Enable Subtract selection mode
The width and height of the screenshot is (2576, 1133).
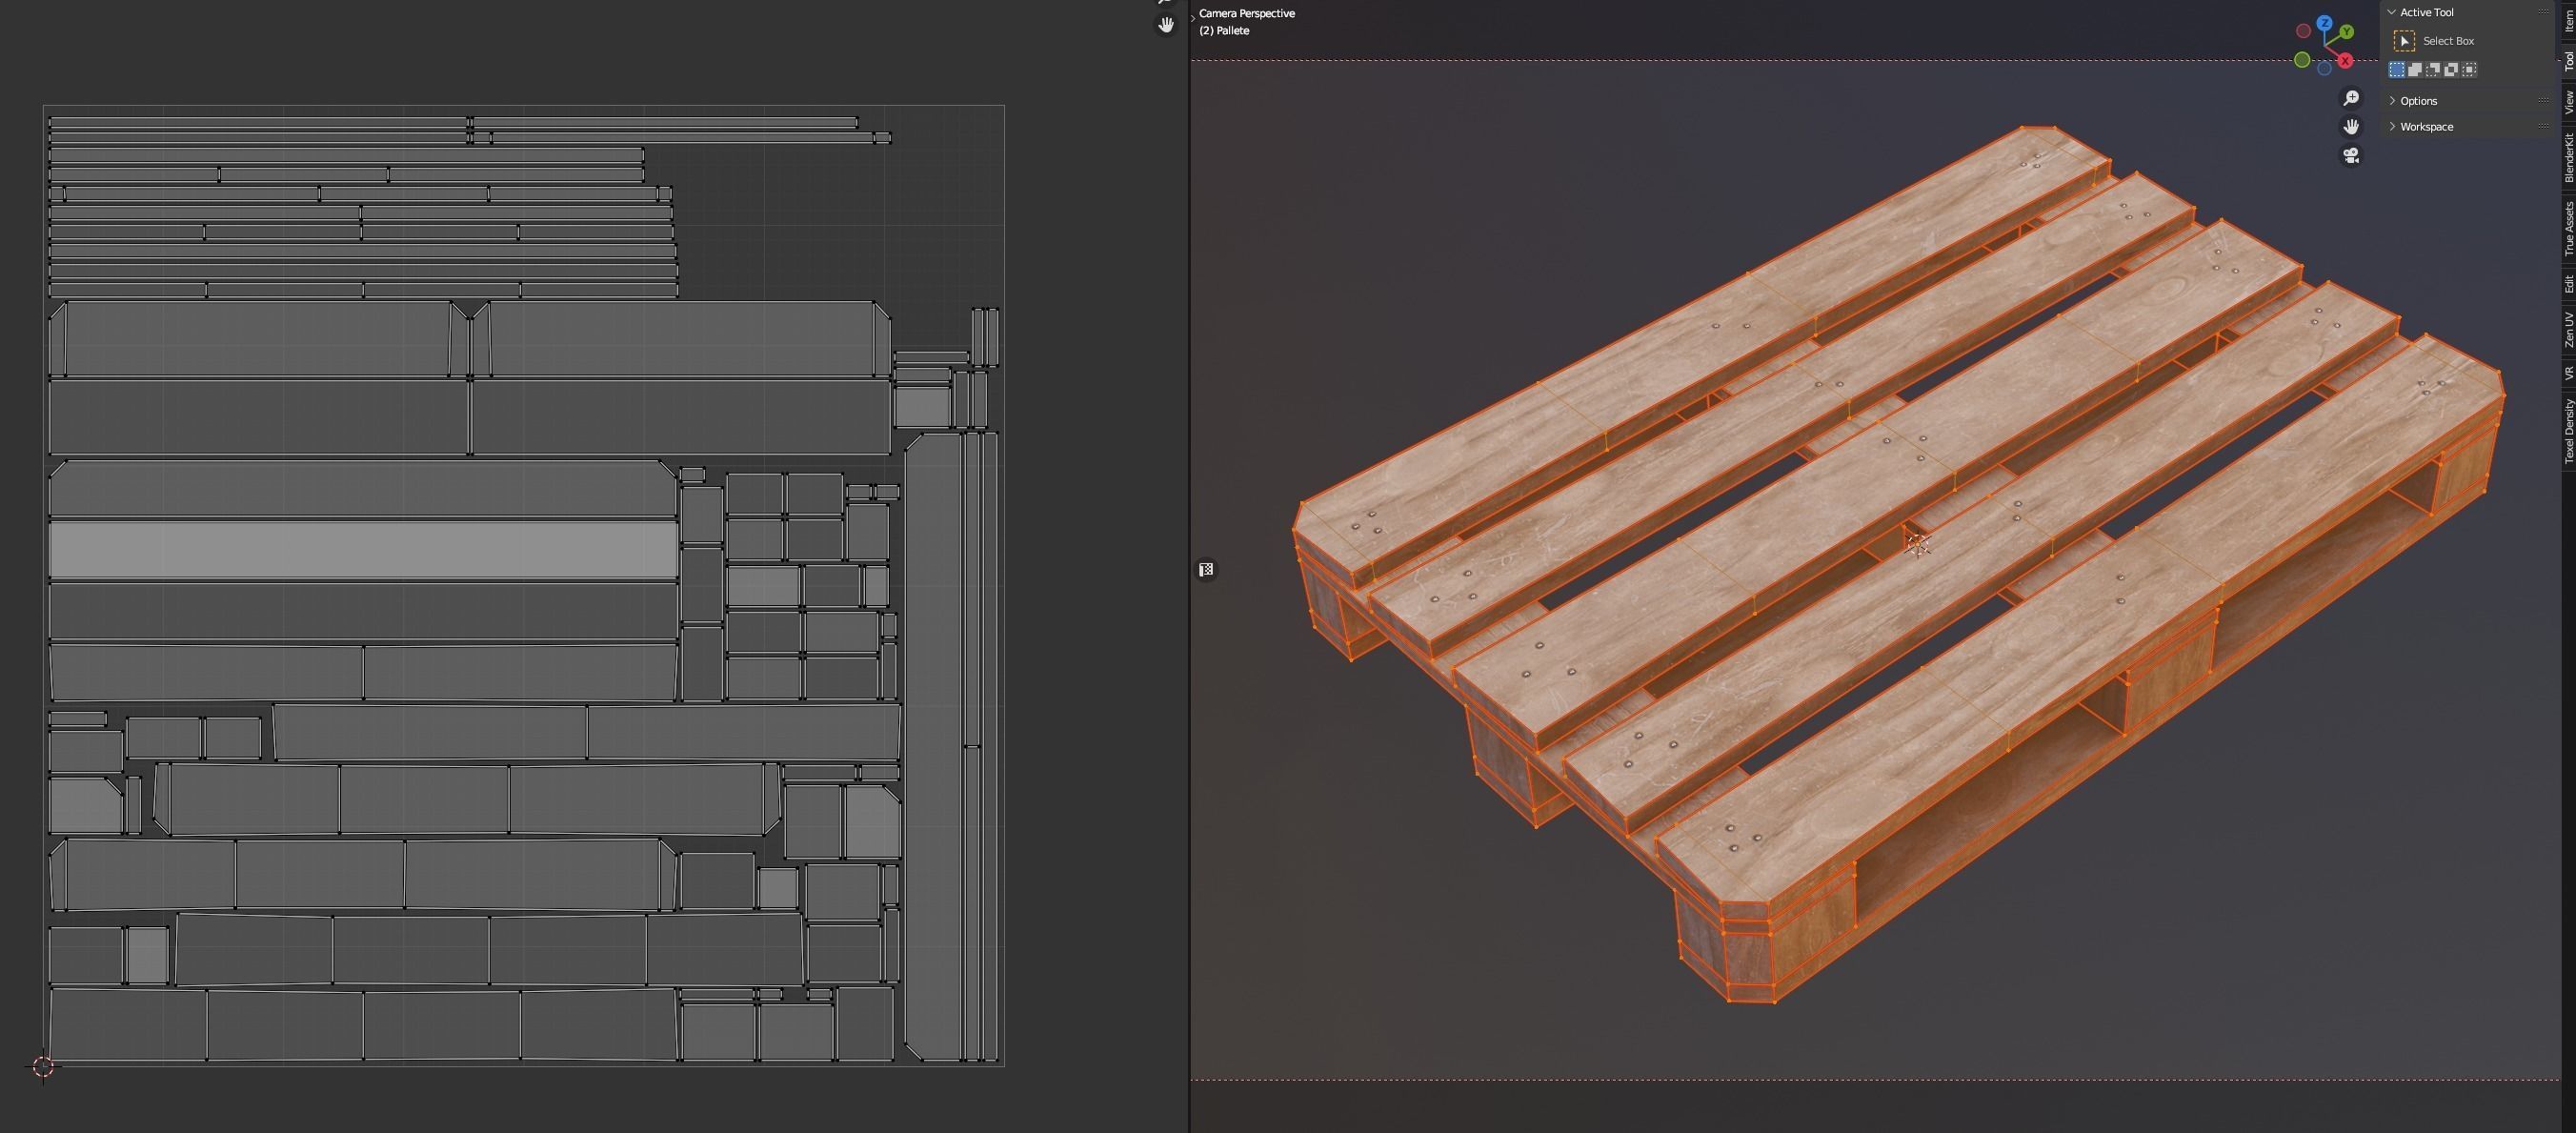2433,69
